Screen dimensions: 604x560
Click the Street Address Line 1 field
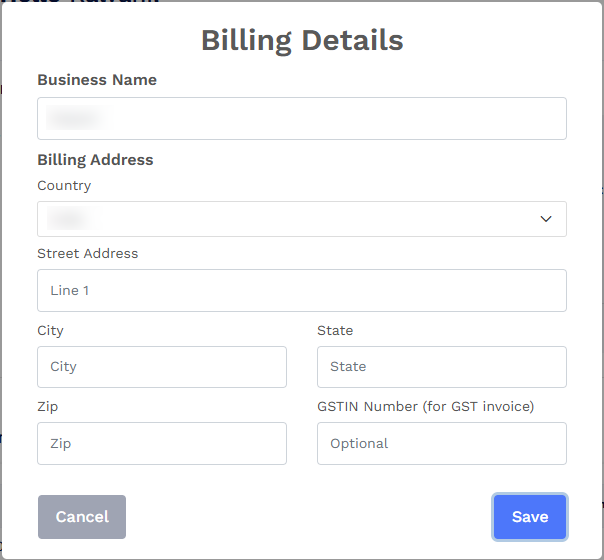click(x=302, y=290)
